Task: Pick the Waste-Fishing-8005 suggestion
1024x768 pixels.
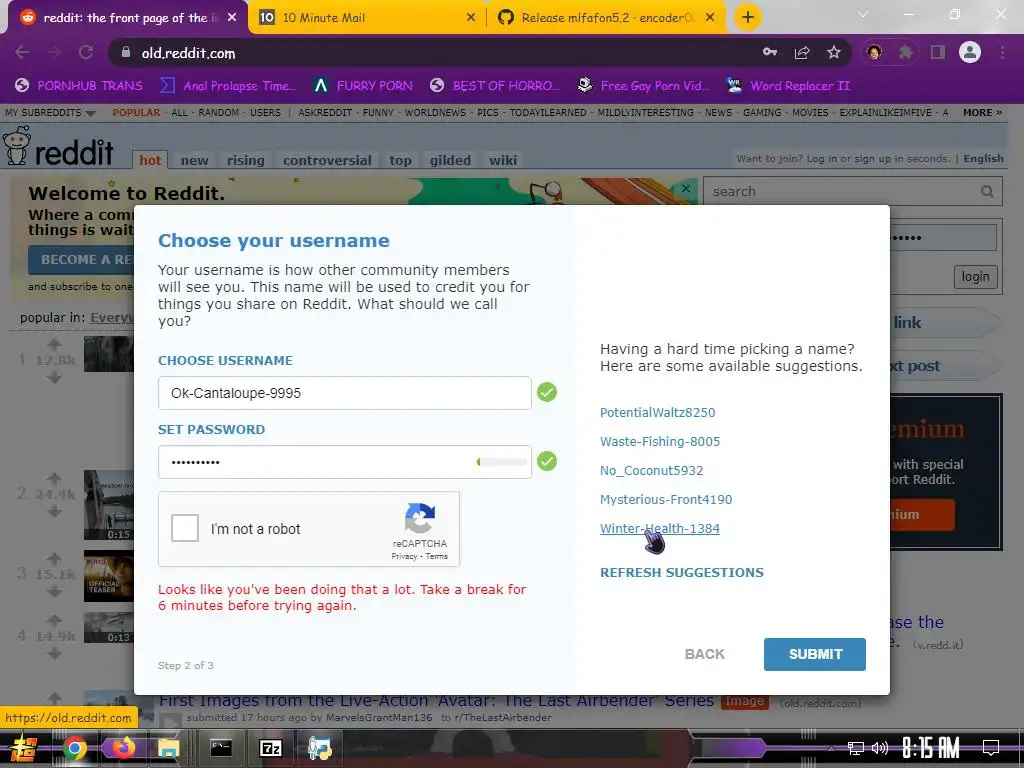Action: click(660, 441)
